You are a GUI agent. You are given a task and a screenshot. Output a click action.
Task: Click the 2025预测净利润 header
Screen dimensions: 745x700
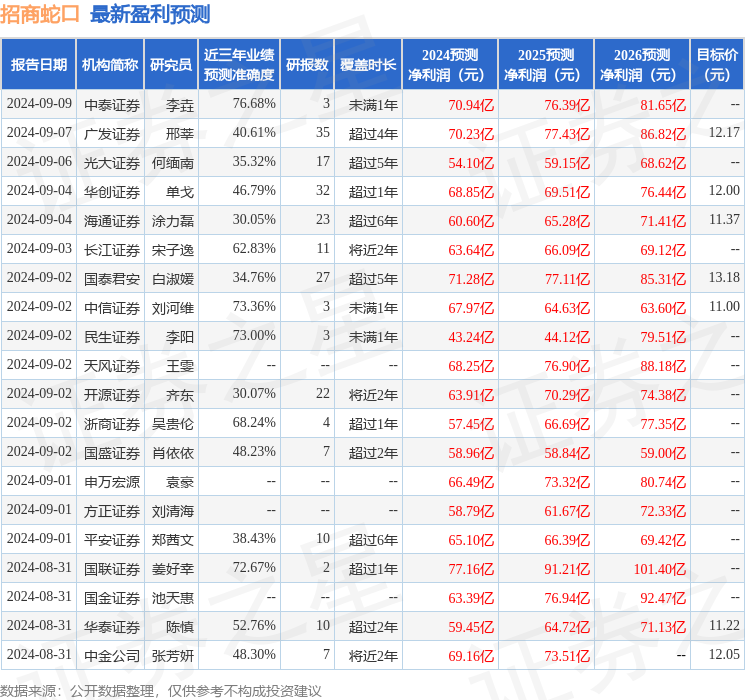click(546, 65)
